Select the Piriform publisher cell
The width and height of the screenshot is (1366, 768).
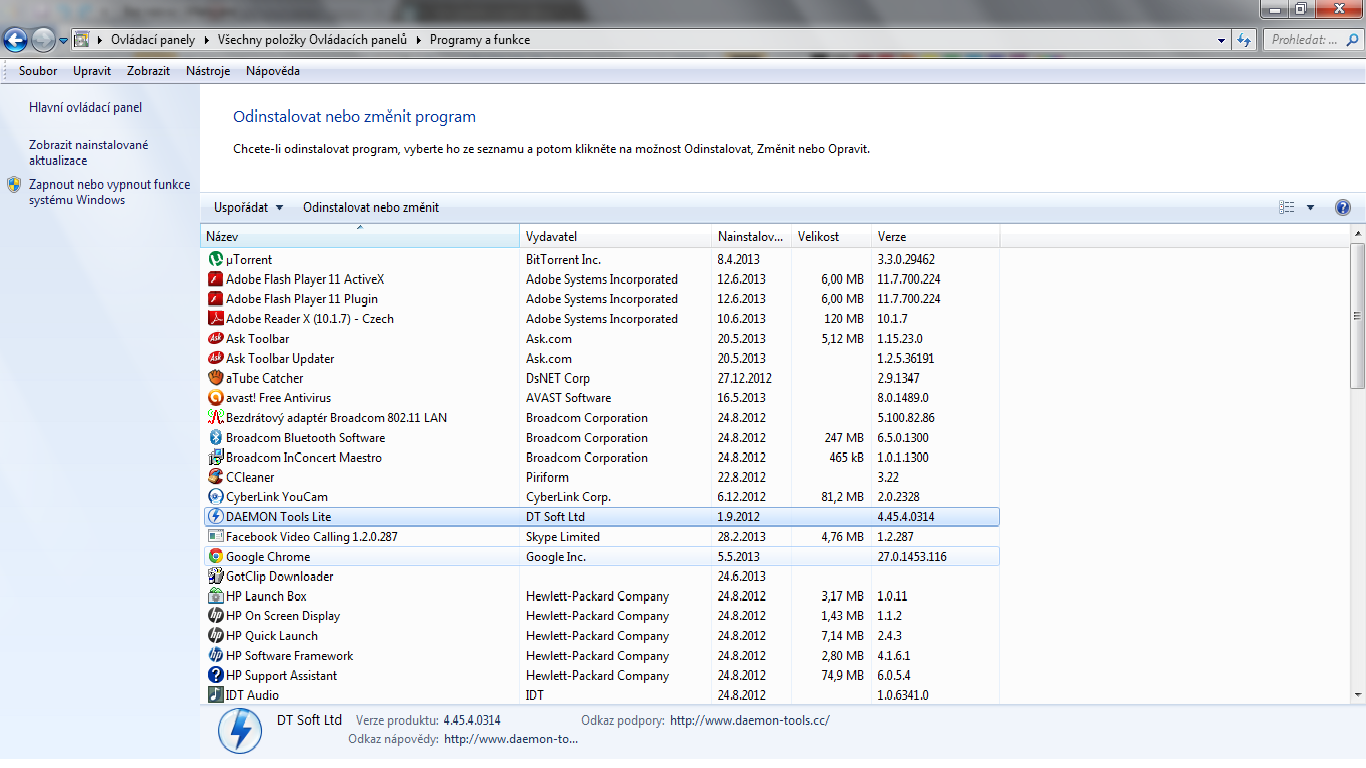point(547,477)
